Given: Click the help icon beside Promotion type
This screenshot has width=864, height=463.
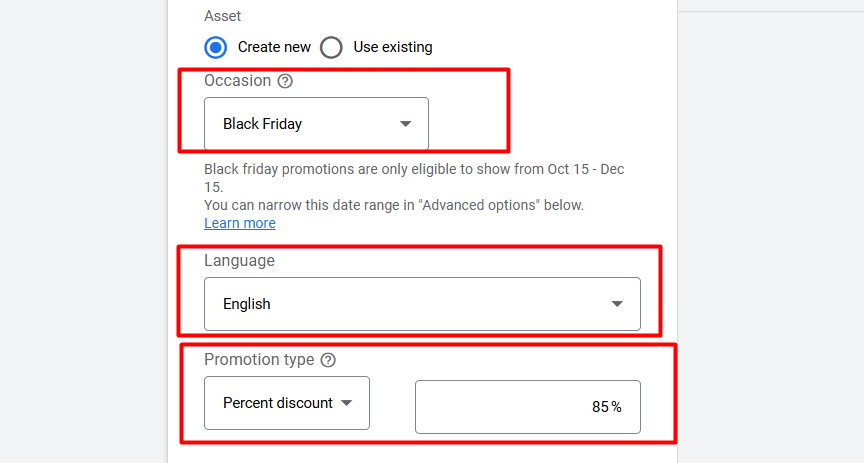Looking at the screenshot, I should (x=328, y=360).
